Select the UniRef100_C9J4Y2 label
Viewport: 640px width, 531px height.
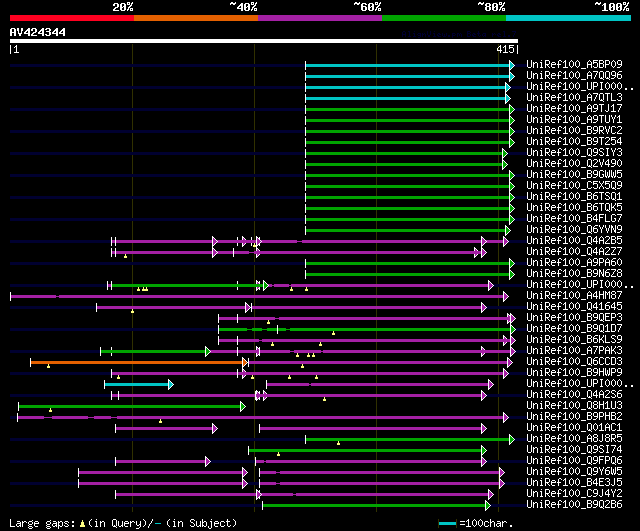tap(574, 494)
